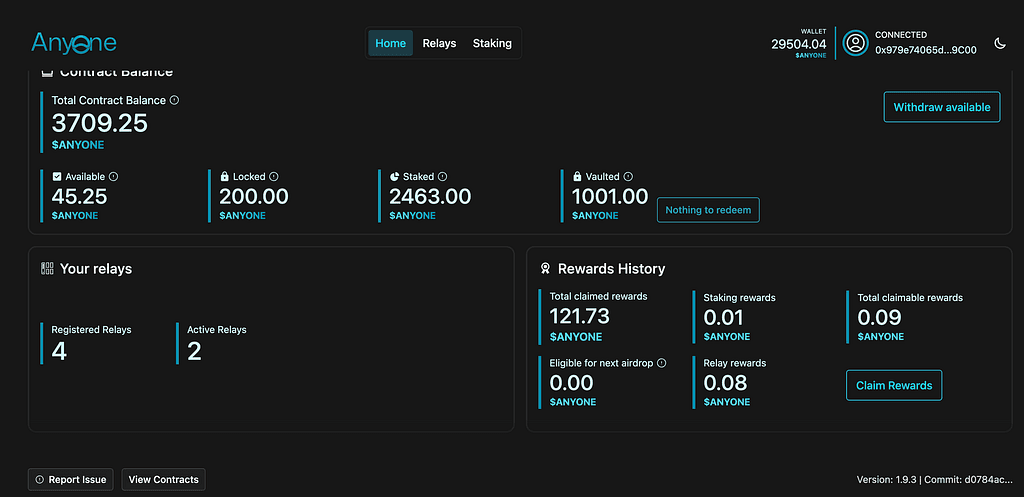Toggle dark mode moon icon
The height and width of the screenshot is (497, 1024).
click(1000, 43)
